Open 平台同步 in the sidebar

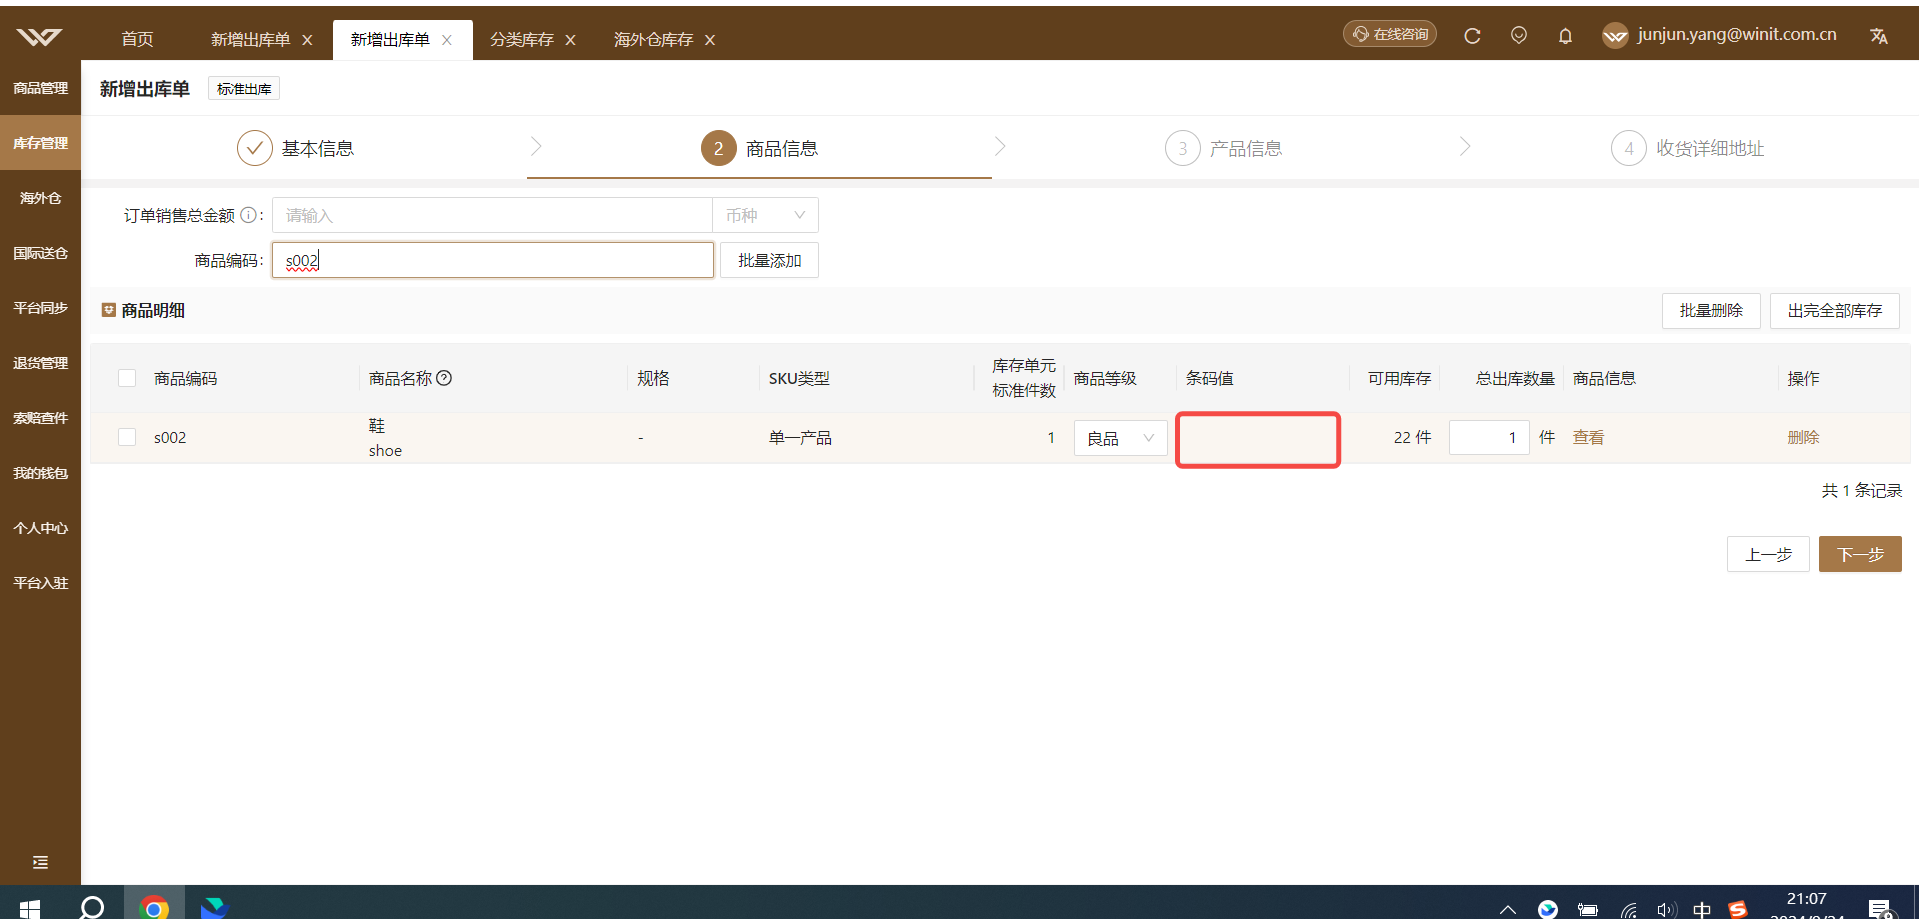pos(40,308)
